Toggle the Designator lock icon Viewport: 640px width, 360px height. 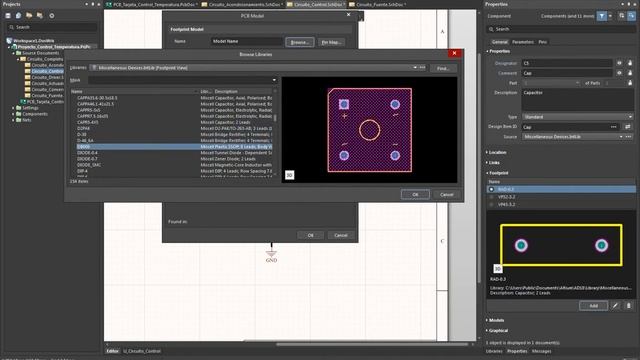tap(630, 63)
